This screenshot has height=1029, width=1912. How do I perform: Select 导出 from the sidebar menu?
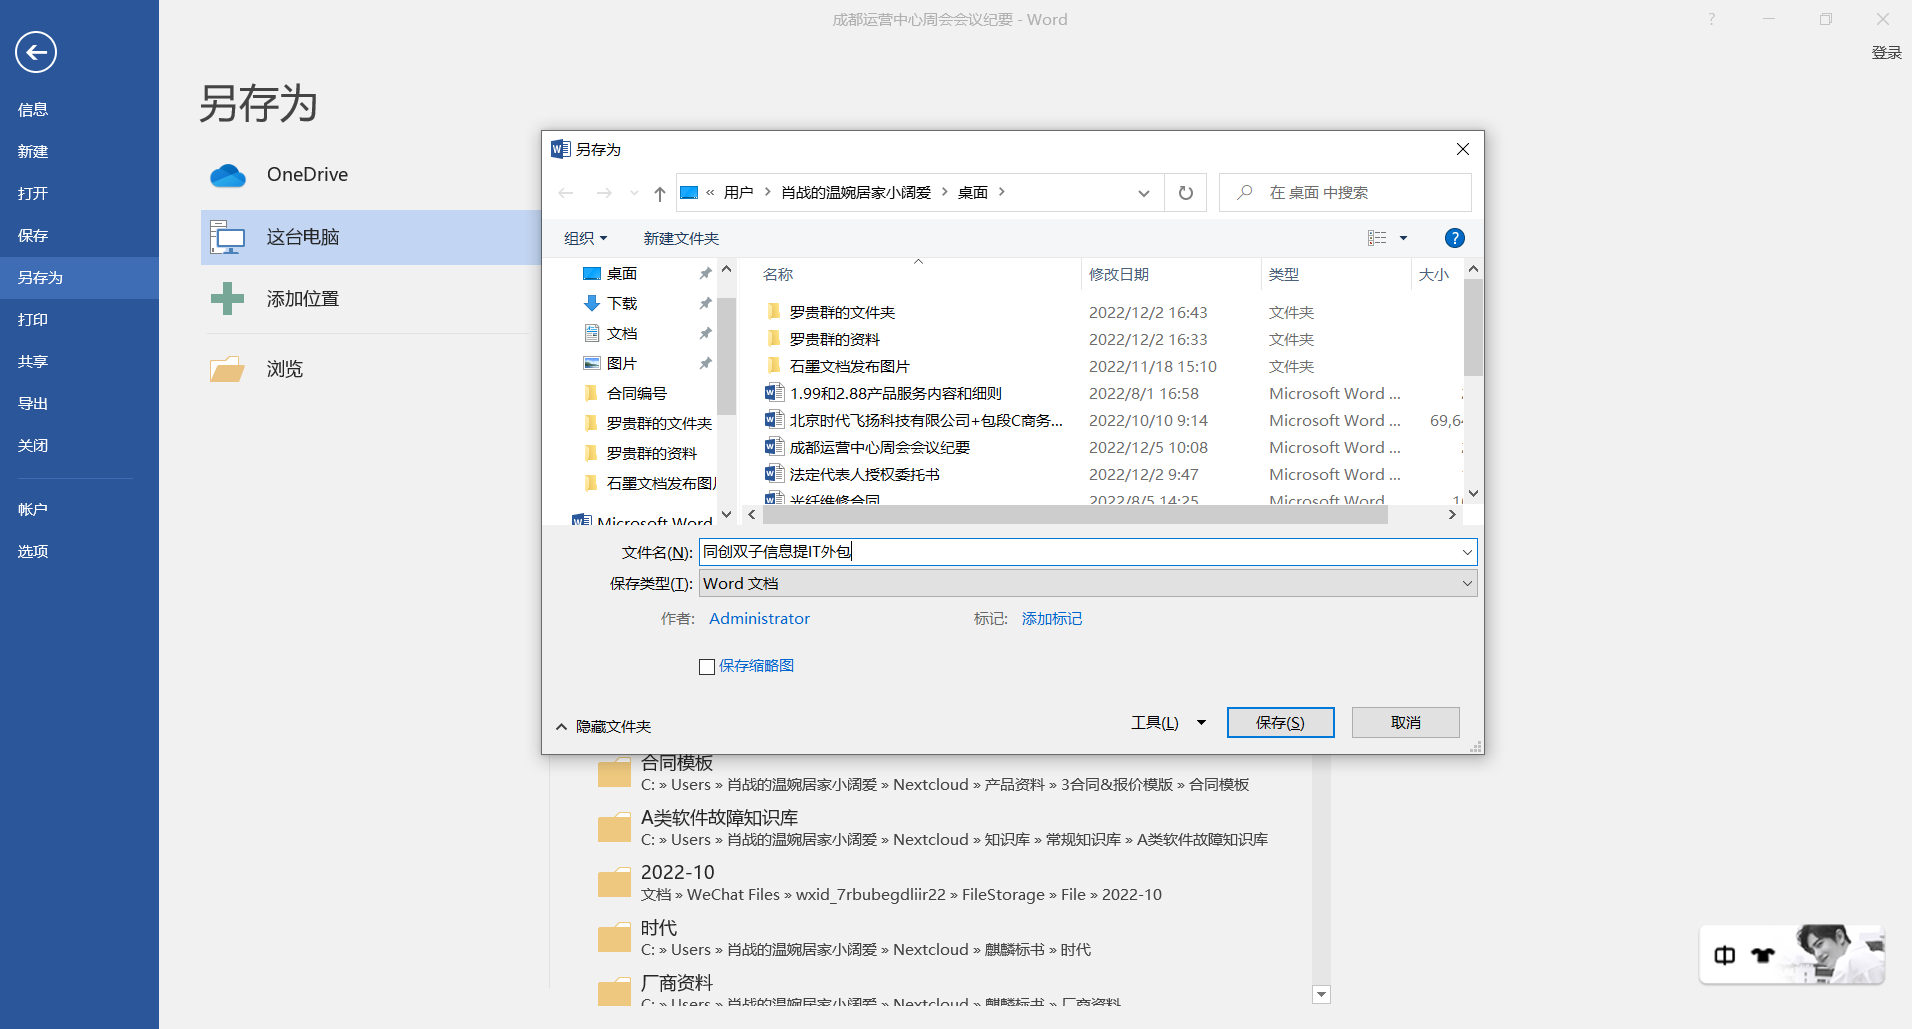(32, 403)
